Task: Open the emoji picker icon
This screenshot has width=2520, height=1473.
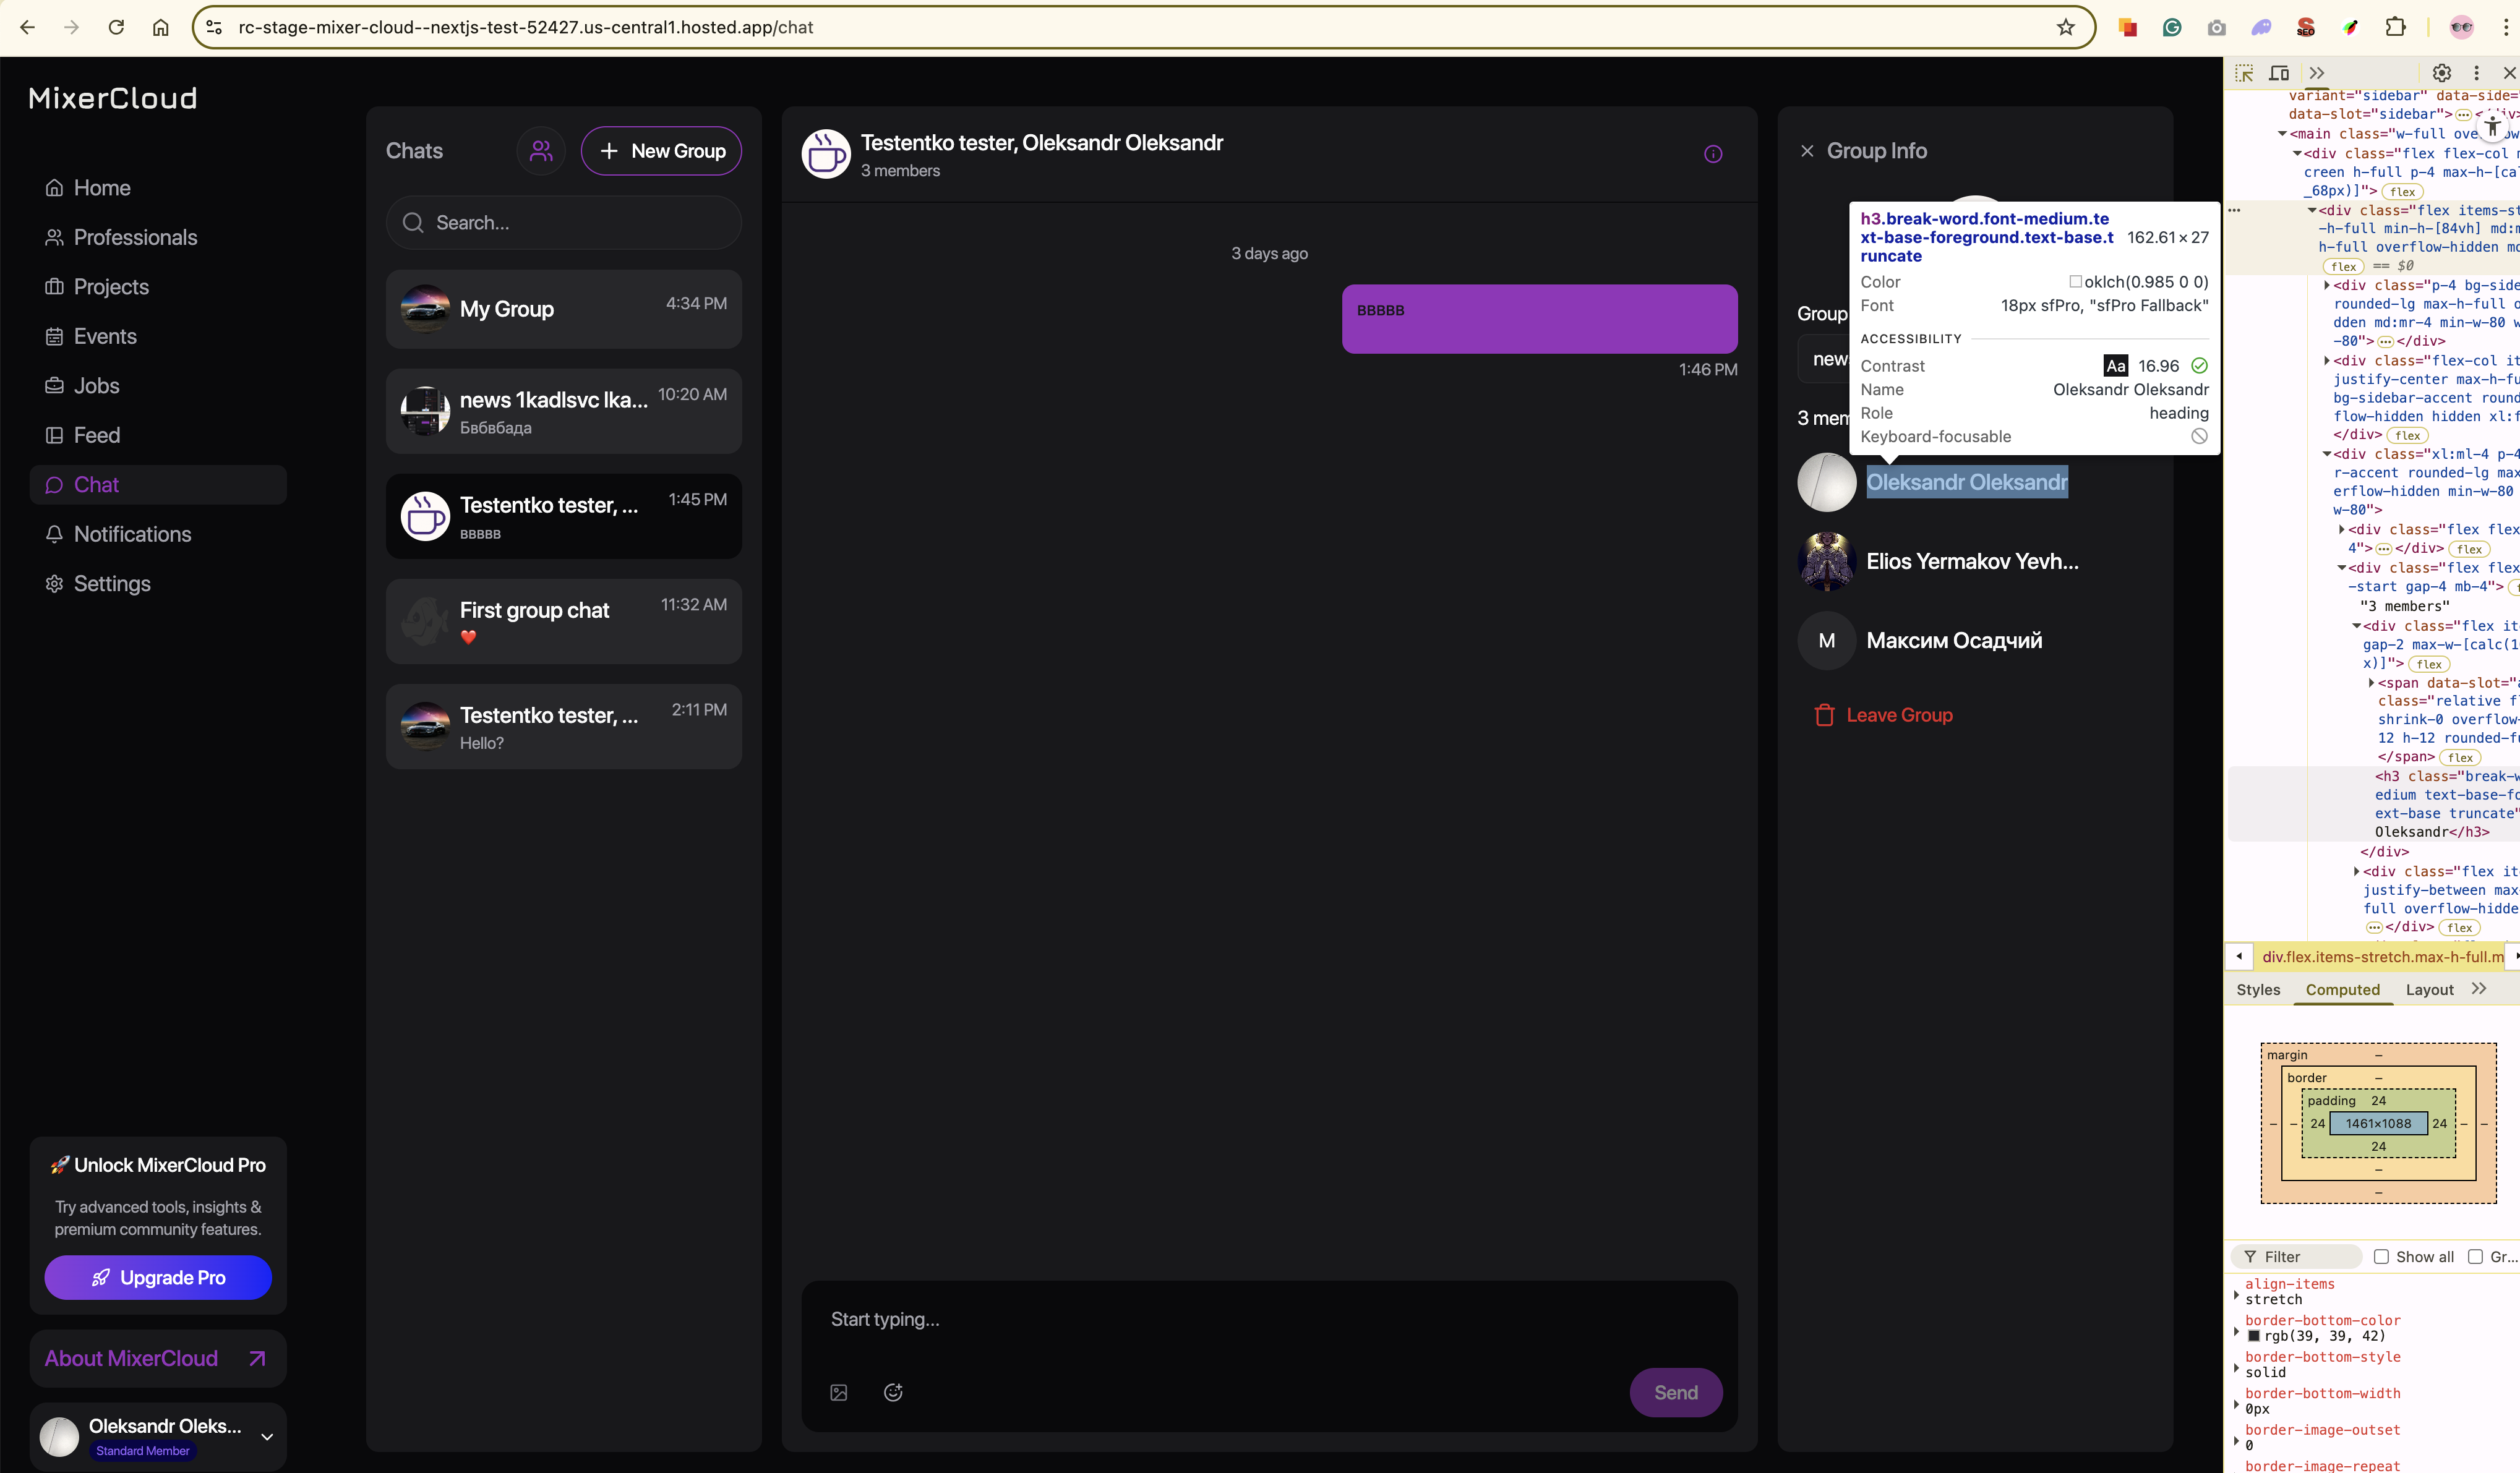Action: tap(893, 1392)
